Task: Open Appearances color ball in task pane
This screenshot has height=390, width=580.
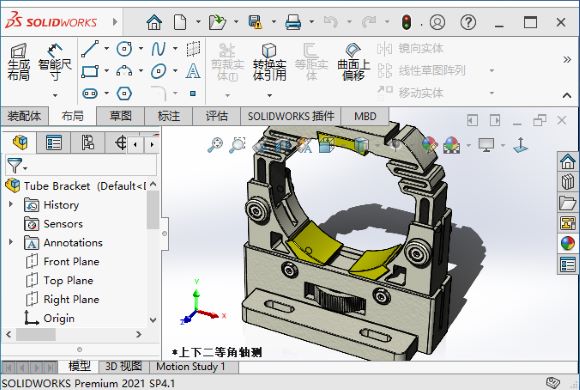Action: coord(568,243)
